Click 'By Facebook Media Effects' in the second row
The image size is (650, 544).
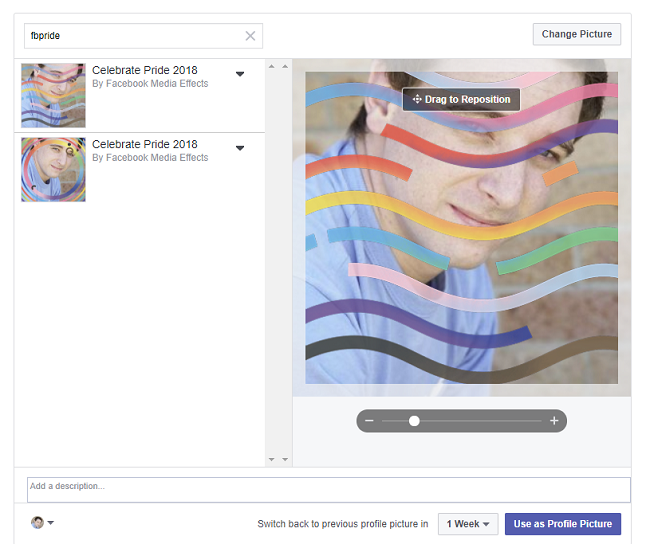click(x=150, y=158)
